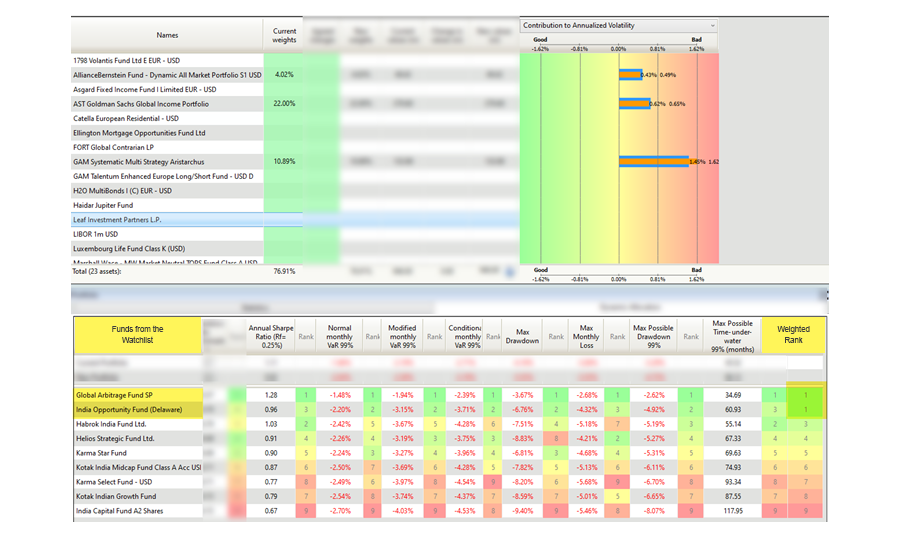Click the 117.95 time-under-water value
Screen dimensions: 900x536
pos(733,511)
